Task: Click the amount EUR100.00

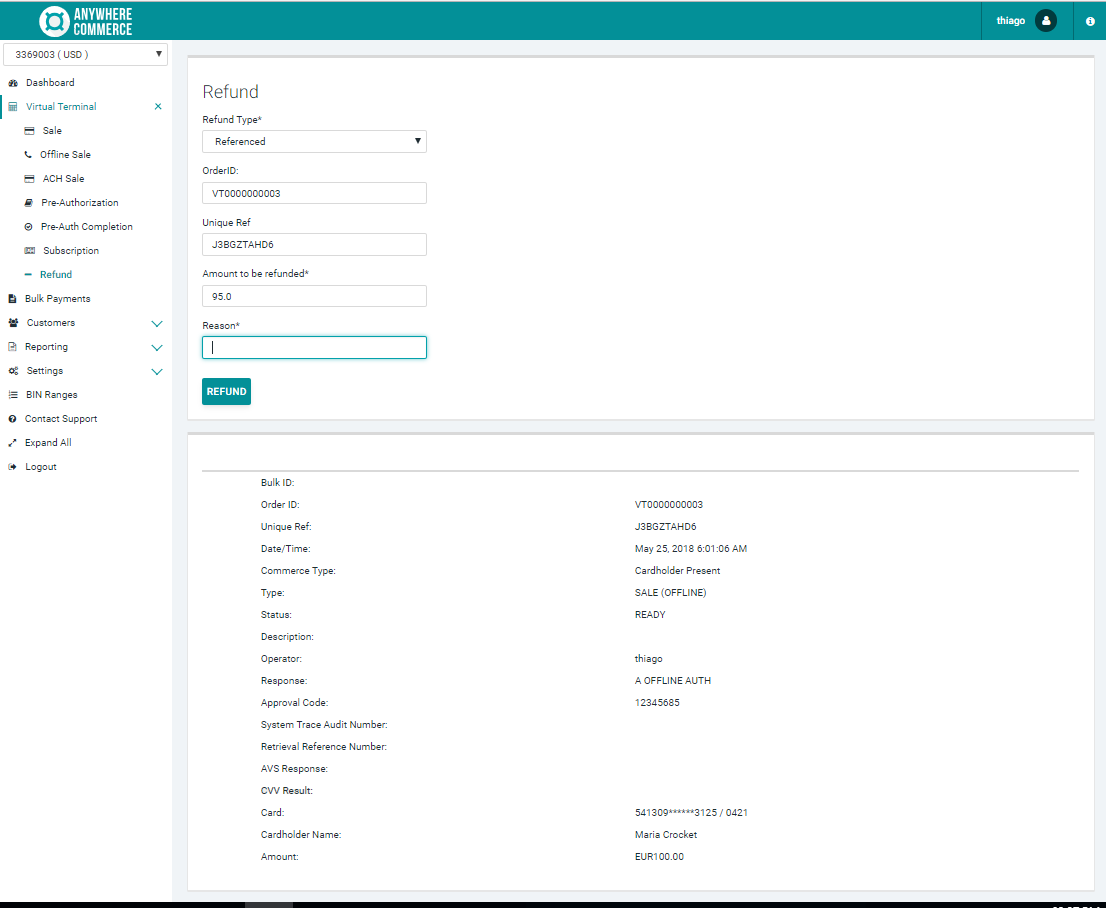Action: tap(659, 856)
